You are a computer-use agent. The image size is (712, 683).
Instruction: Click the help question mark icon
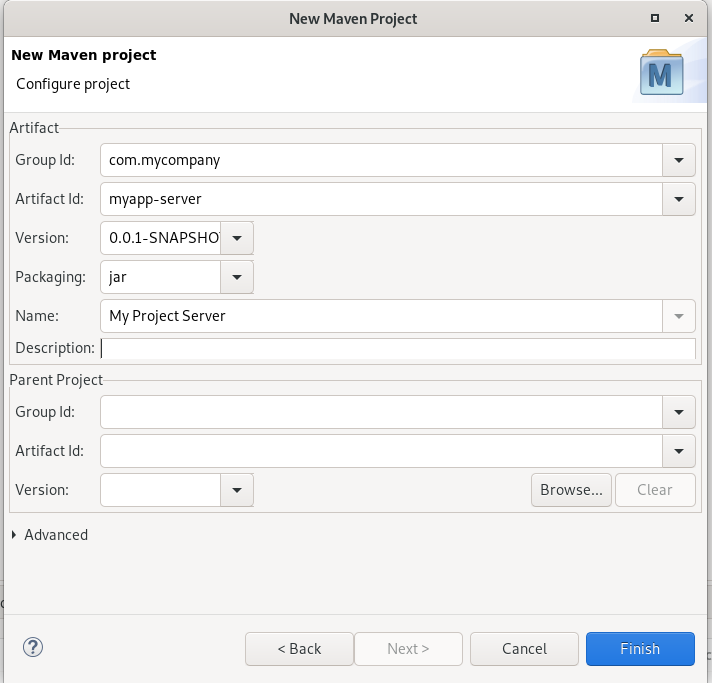[33, 647]
